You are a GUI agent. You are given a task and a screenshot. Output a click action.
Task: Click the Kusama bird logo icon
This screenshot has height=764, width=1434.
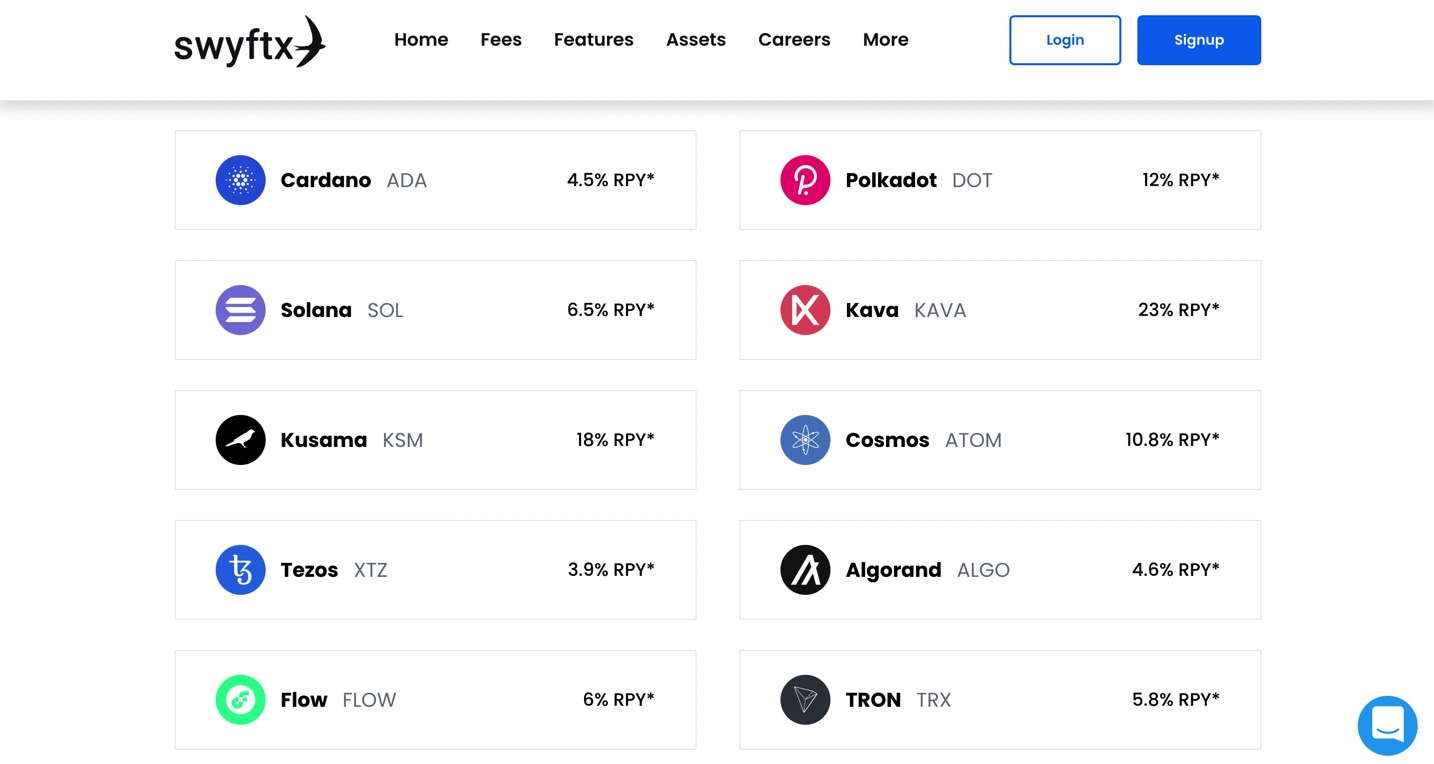[240, 440]
